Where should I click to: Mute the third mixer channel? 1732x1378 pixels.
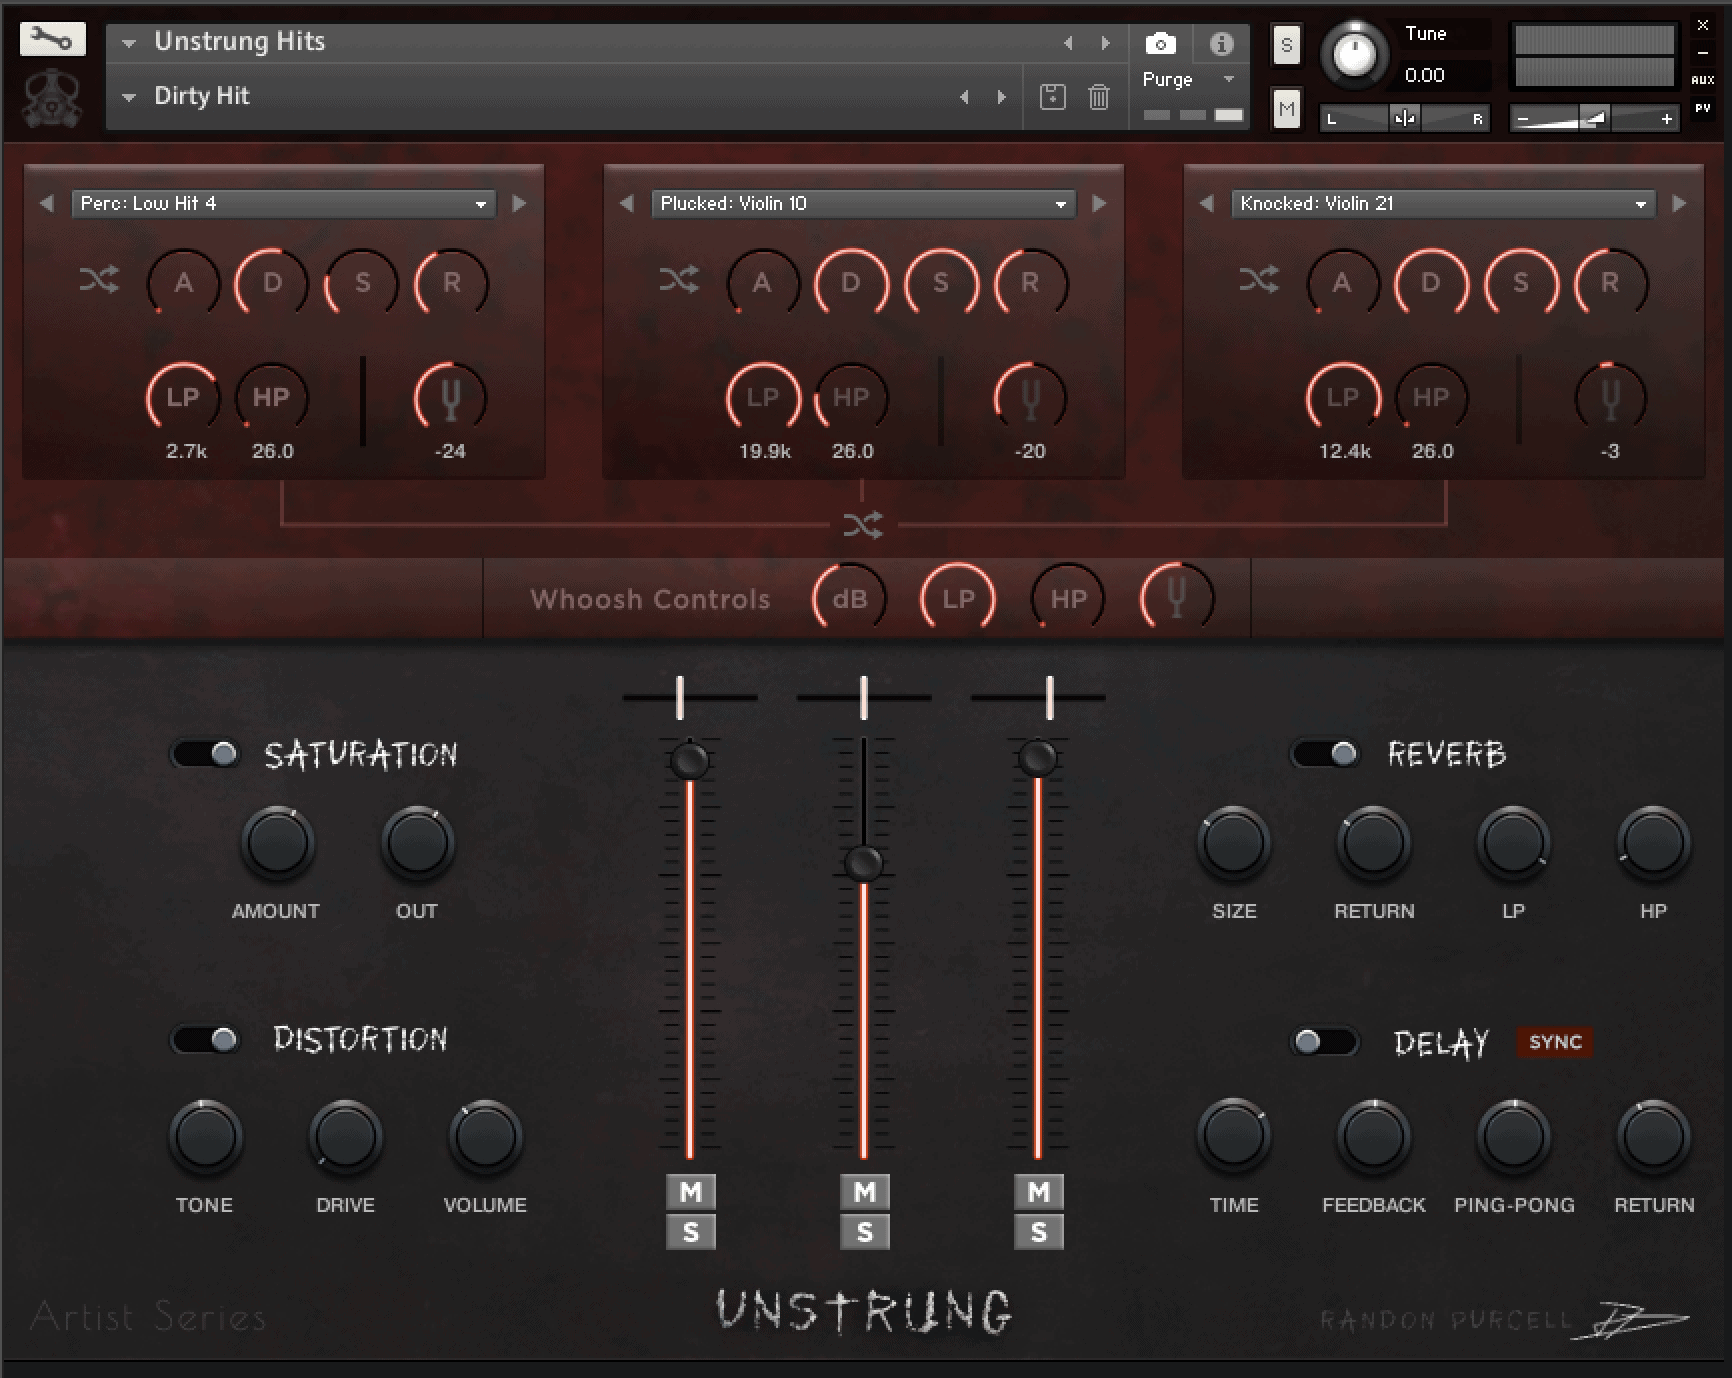coord(1039,1192)
